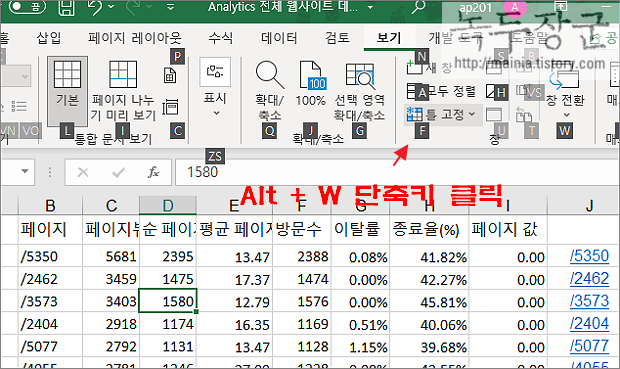Screen dimensions: 620x369
Task: Click the Insert Function fx button
Action: pyautogui.click(x=153, y=172)
